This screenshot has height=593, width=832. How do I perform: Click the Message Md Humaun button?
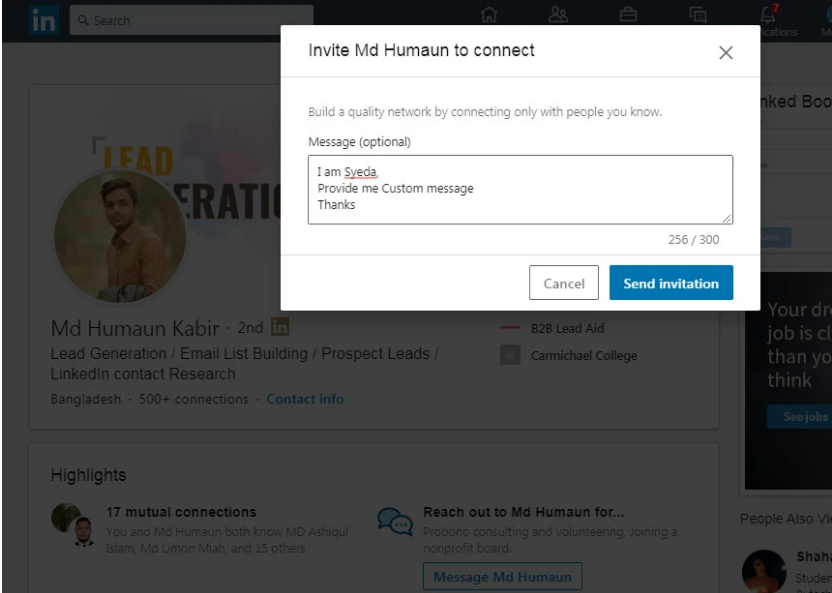coord(503,576)
